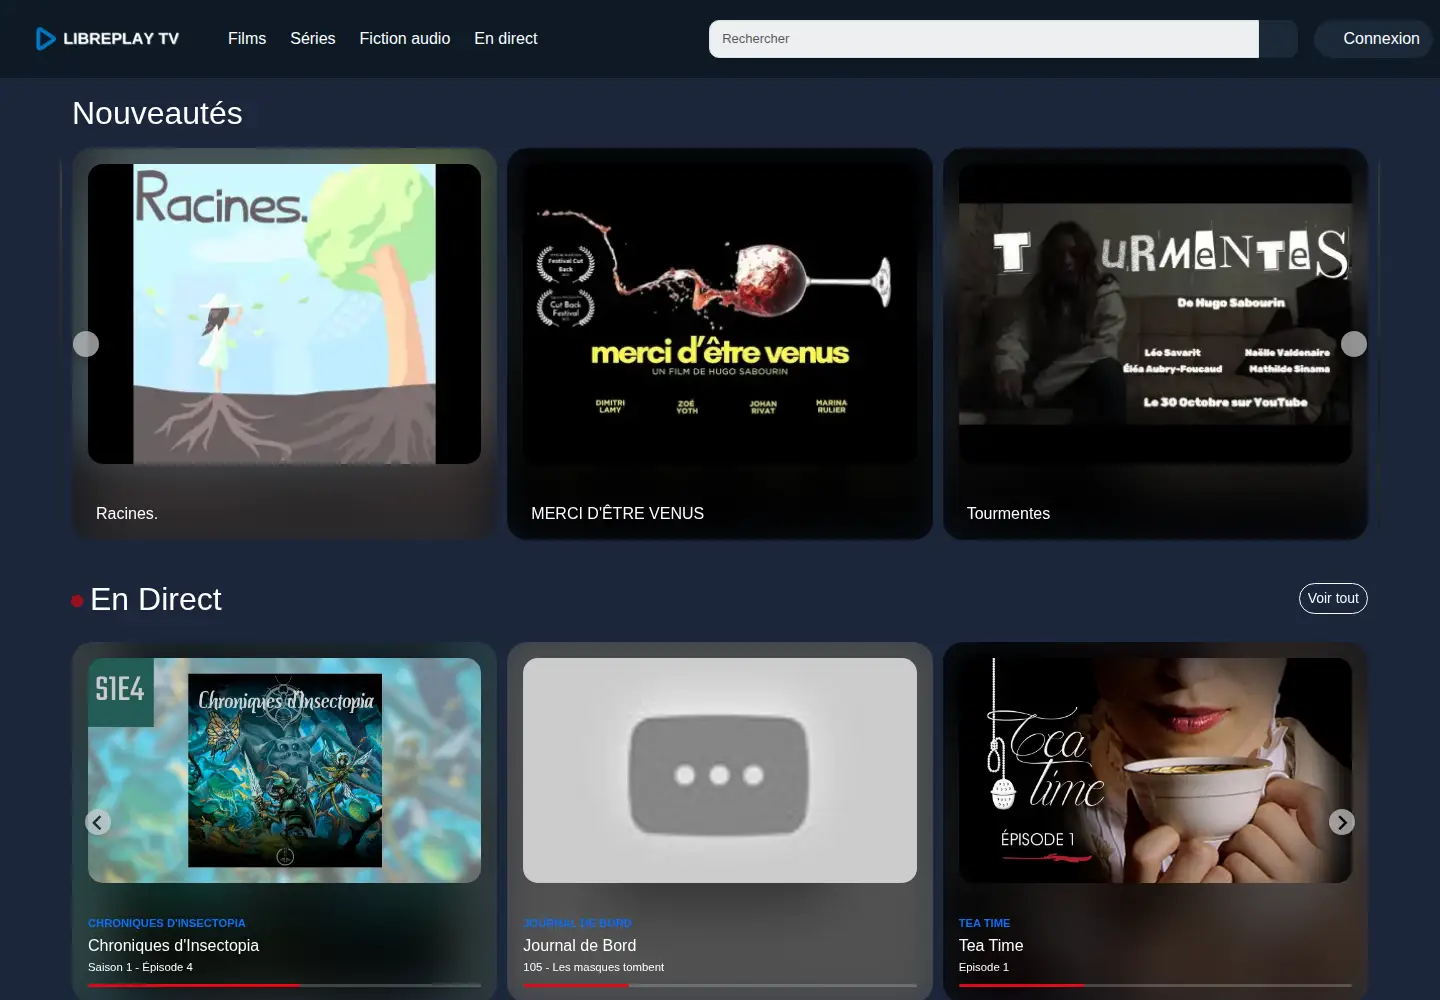
Task: Open the Racines. poster thumbnail
Action: (285, 314)
